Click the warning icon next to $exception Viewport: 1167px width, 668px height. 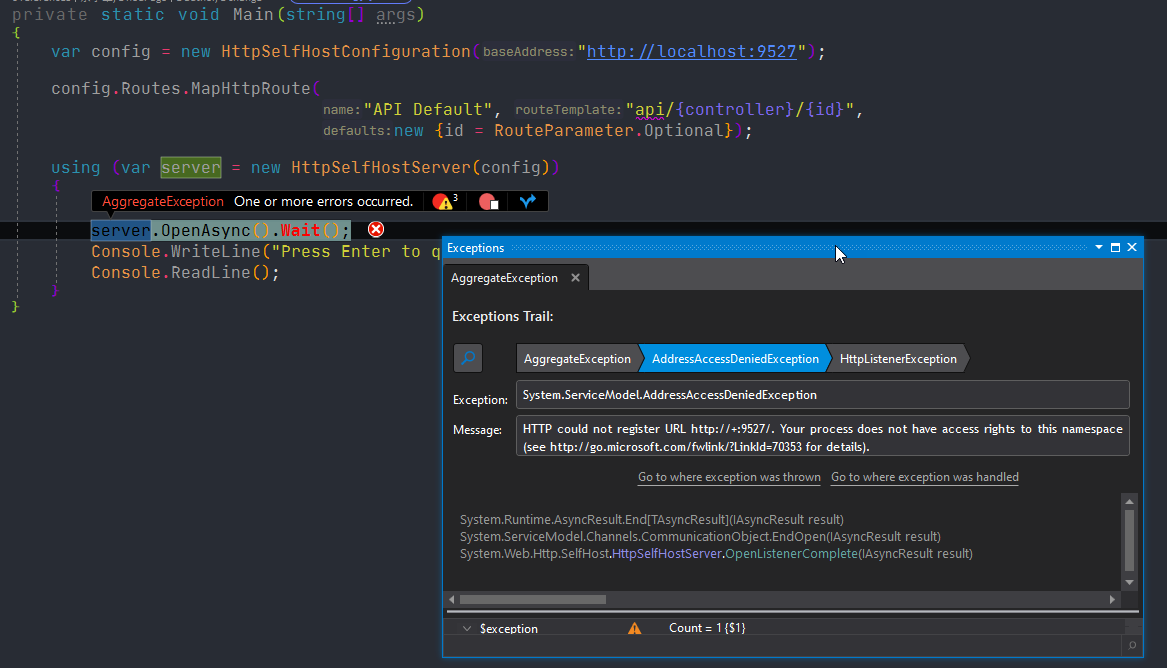point(634,628)
